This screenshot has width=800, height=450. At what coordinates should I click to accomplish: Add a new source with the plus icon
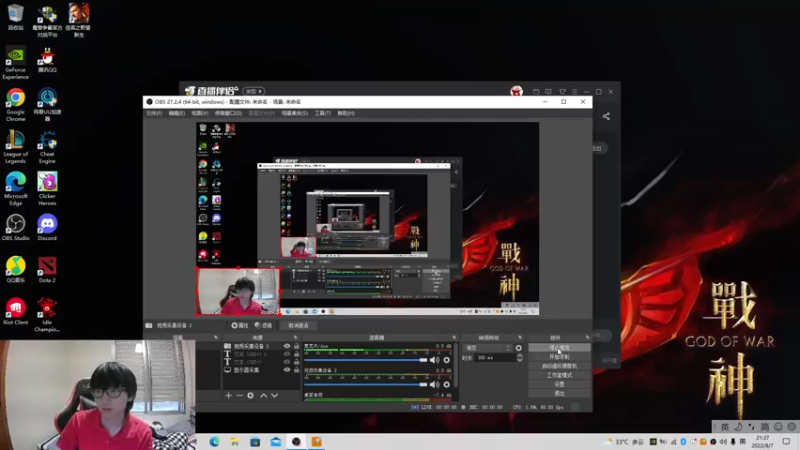click(x=229, y=395)
